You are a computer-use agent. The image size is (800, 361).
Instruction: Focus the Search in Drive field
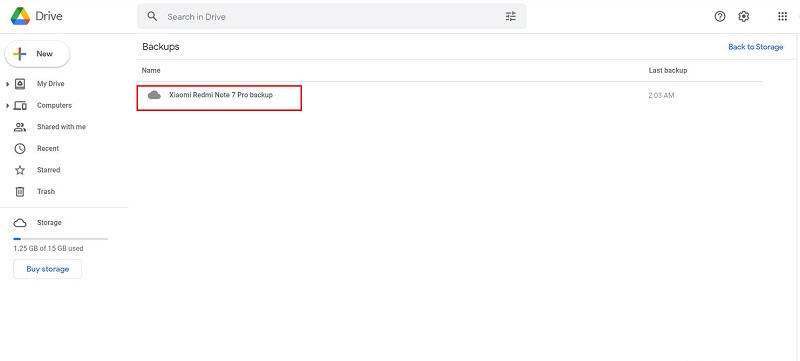(332, 16)
